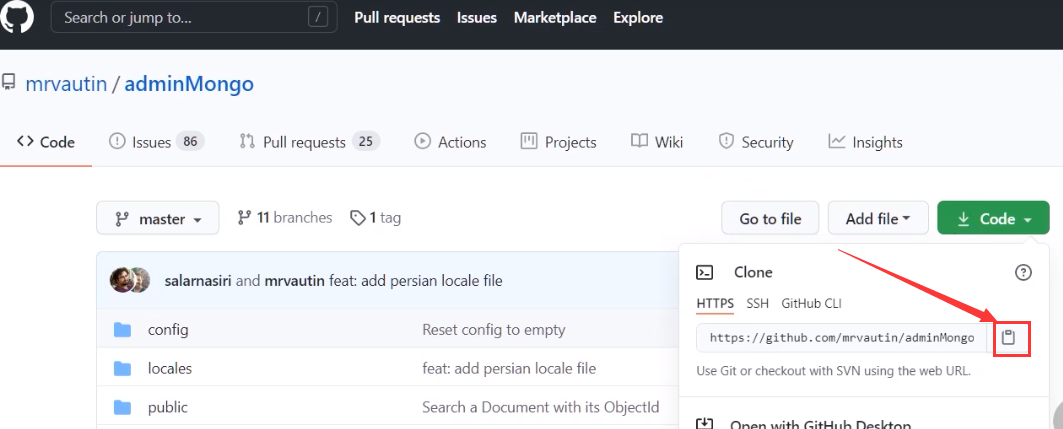Click the salarnasiri contributor avatar
Screen dimensions: 1063x429
click(x=122, y=280)
